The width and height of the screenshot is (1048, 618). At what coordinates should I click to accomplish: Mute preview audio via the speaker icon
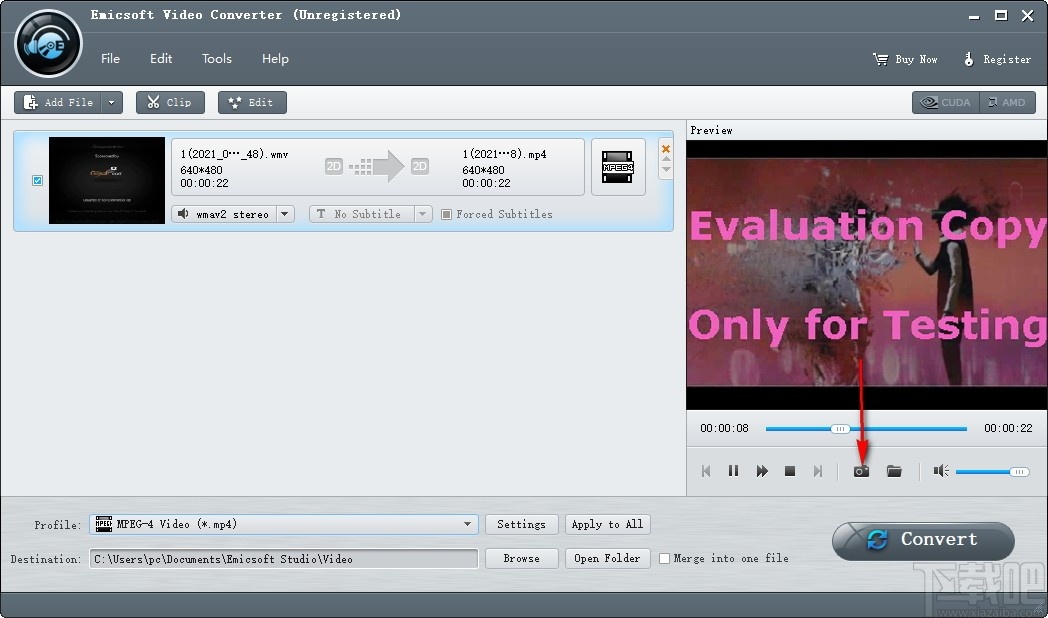click(940, 470)
